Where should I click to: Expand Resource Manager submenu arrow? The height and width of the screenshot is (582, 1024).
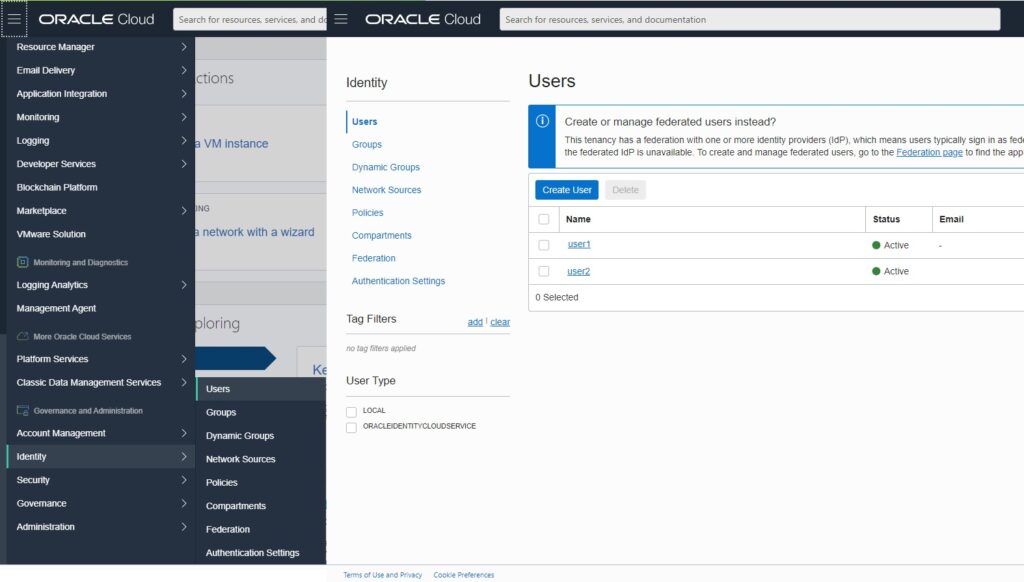pos(184,47)
